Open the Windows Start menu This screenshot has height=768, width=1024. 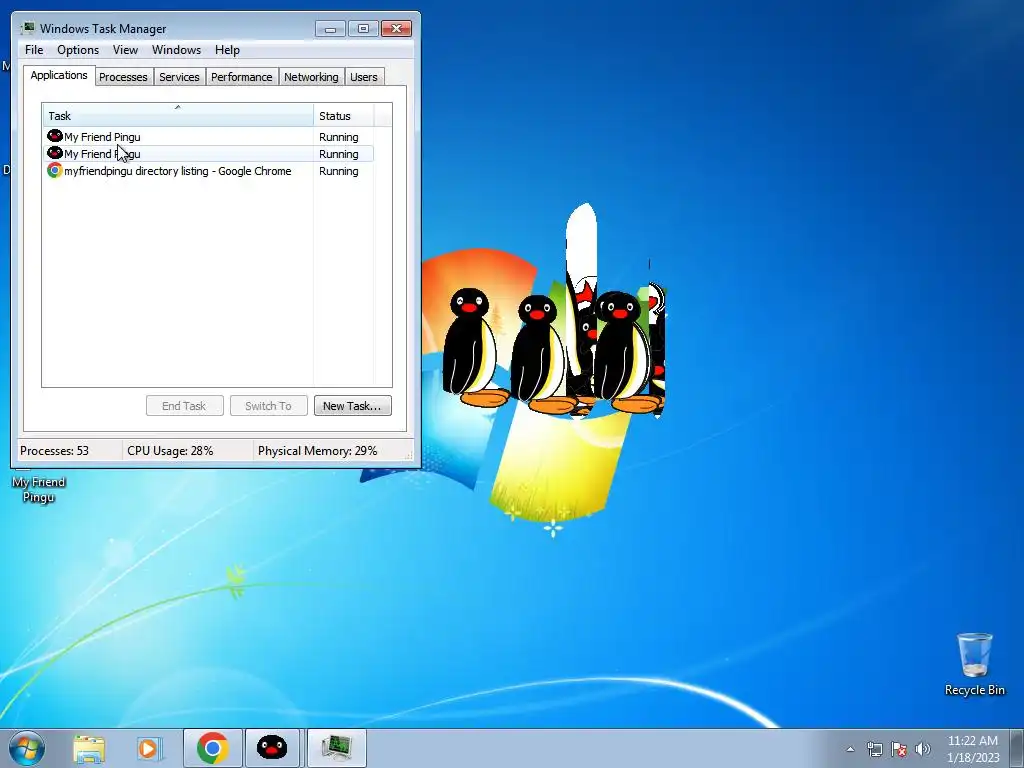click(x=27, y=748)
